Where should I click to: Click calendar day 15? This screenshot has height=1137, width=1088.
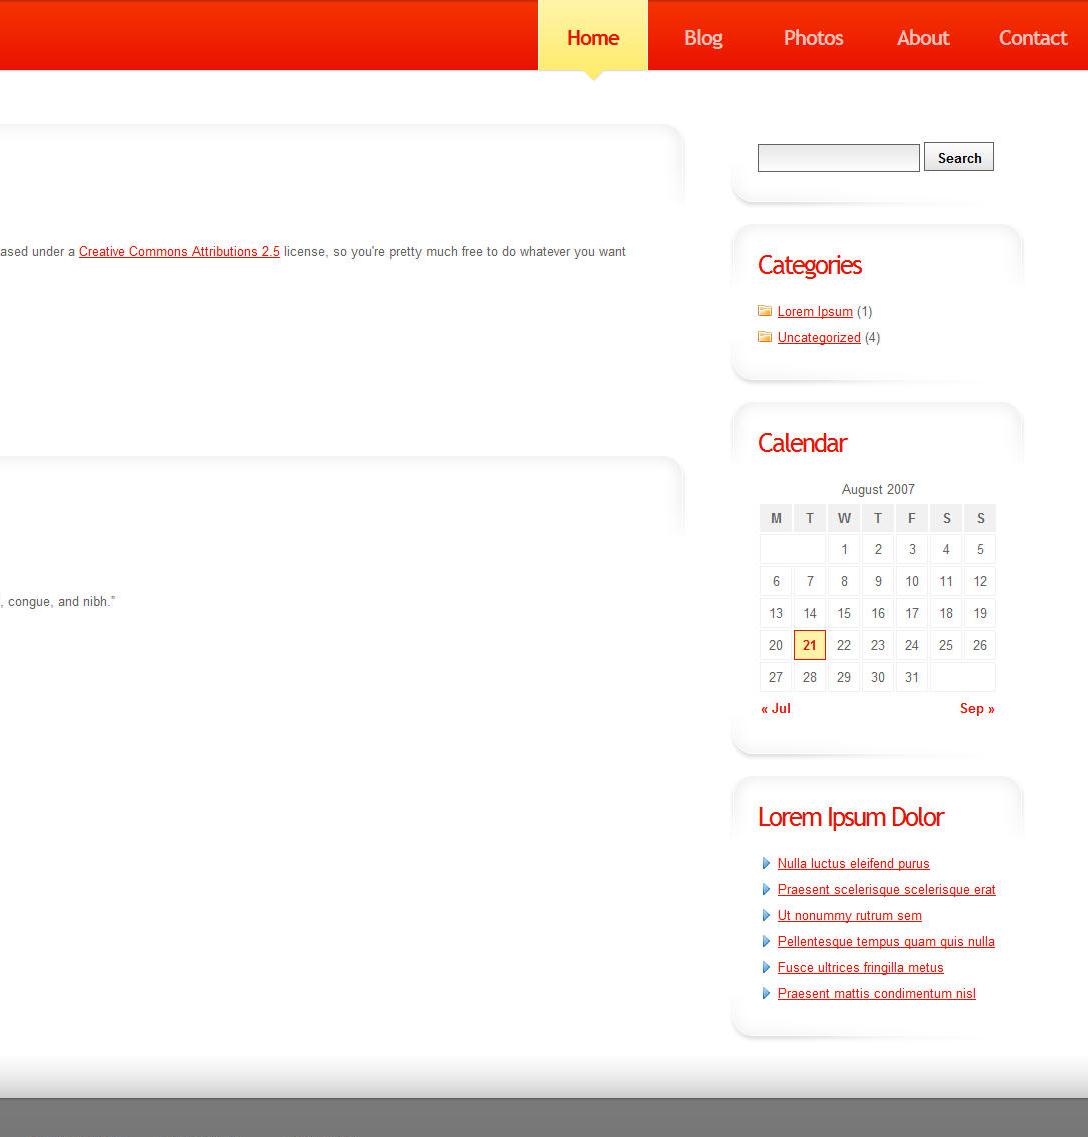(844, 613)
